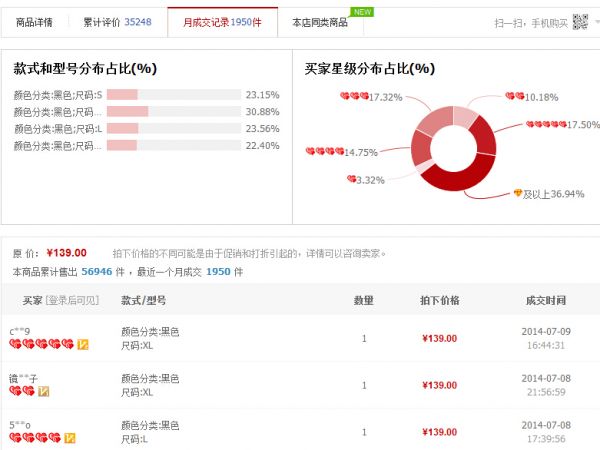This screenshot has height=450, width=600.
Task: Click the 17.32% label text
Action: 386,97
